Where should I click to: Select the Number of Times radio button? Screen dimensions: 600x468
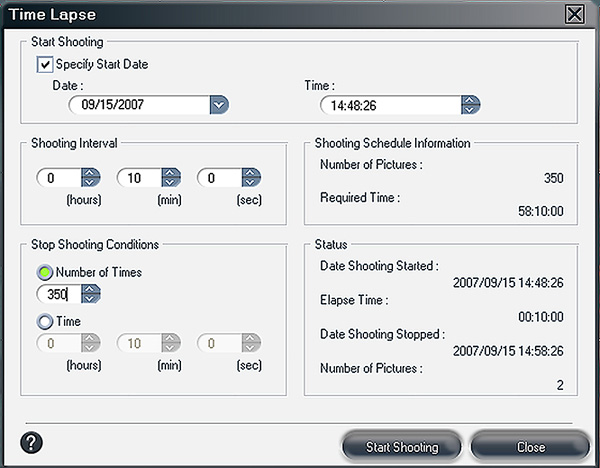[44, 272]
